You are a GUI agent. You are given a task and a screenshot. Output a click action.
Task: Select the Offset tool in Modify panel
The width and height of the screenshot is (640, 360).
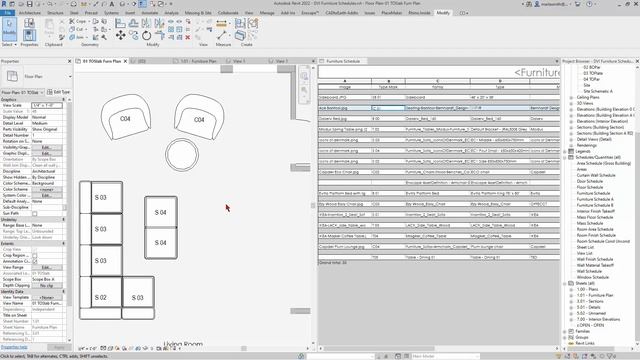(x=133, y=24)
